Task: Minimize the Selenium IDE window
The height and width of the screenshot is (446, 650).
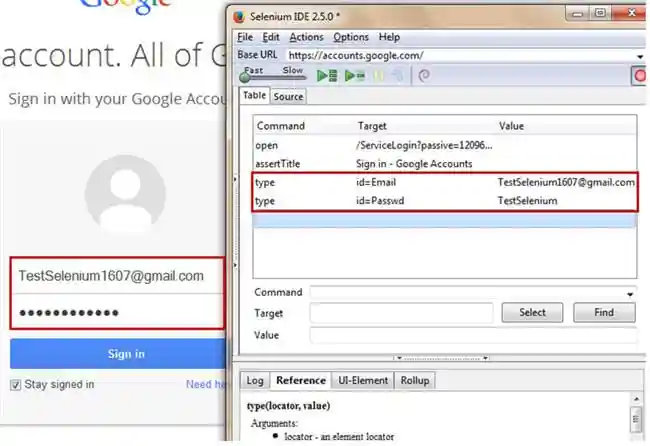Action: [577, 13]
